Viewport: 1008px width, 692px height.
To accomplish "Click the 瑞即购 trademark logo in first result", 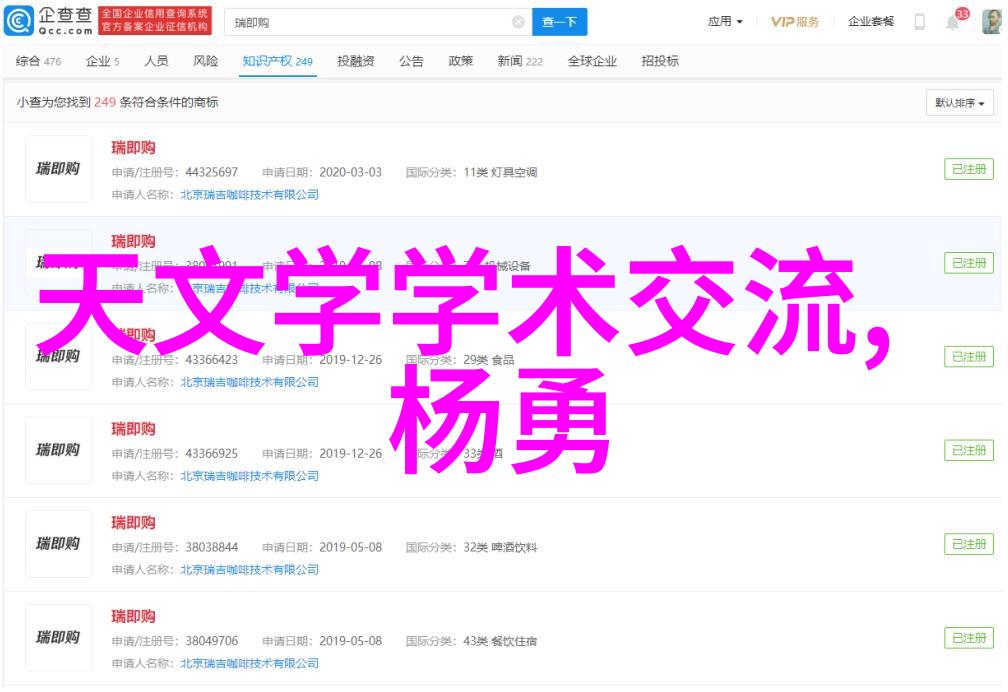I will [x=58, y=170].
